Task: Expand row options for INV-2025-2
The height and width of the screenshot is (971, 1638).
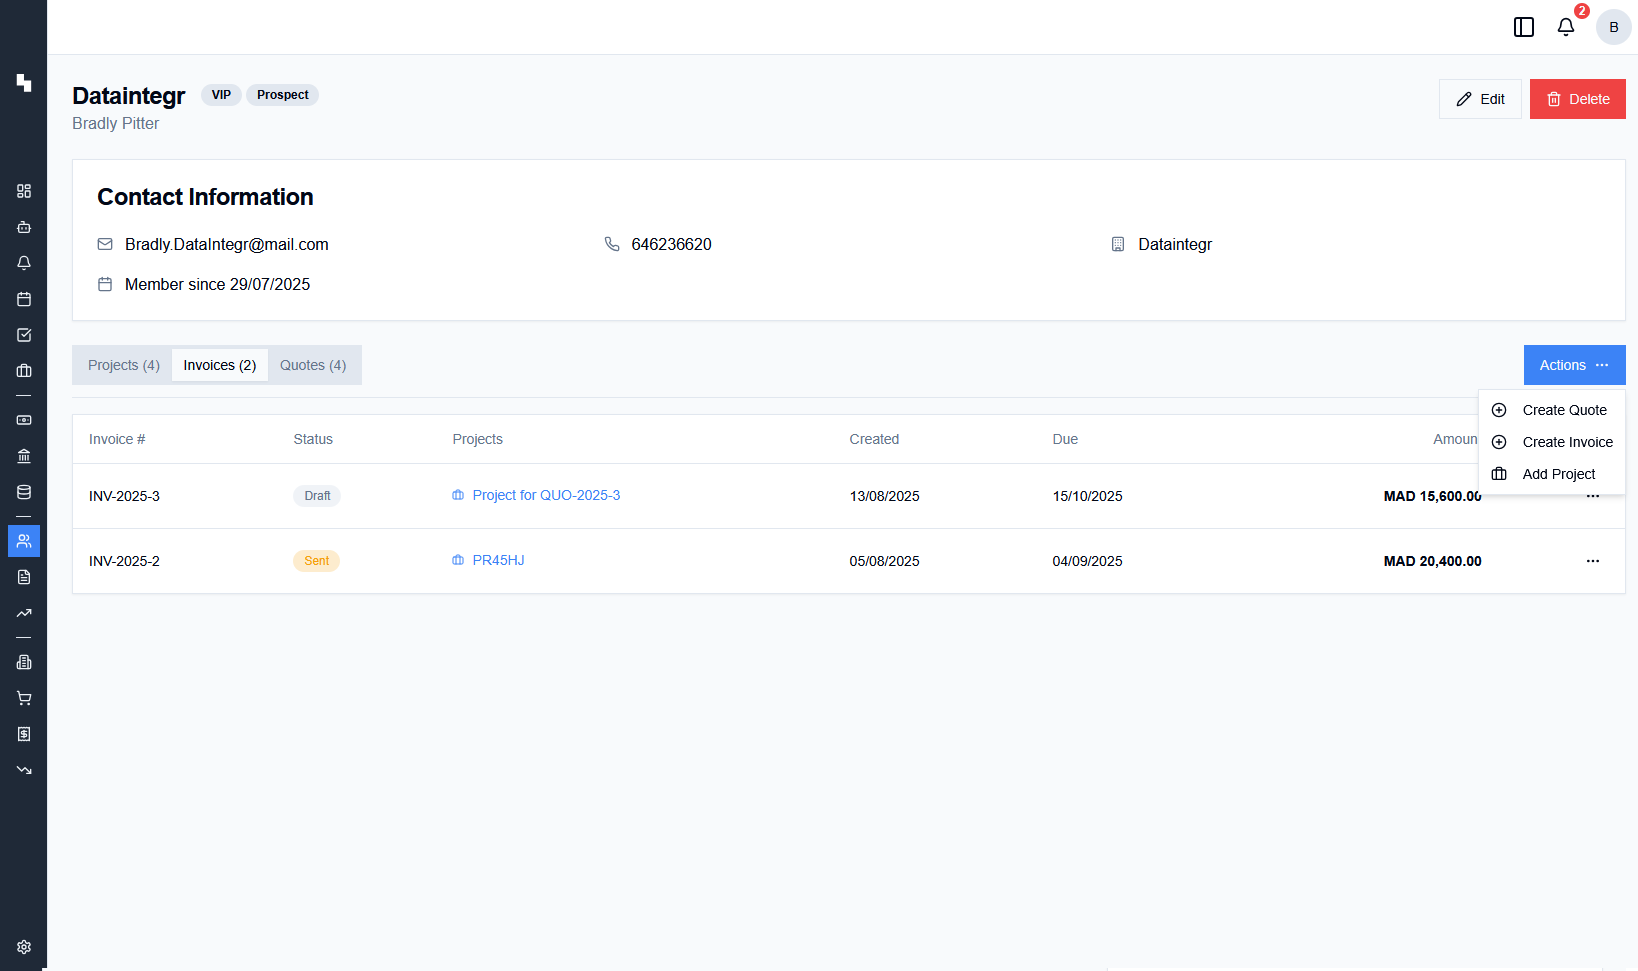Action: click(x=1592, y=561)
